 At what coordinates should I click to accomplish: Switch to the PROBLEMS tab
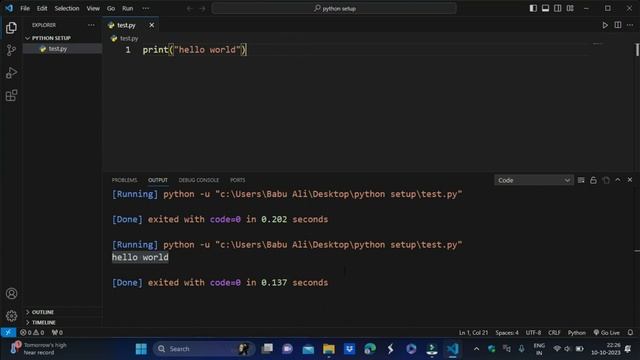(124, 180)
